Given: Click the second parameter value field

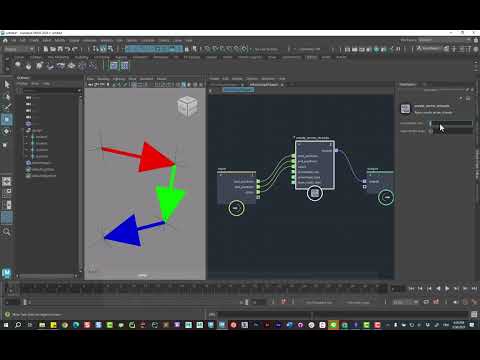Looking at the screenshot, I should (x=453, y=131).
